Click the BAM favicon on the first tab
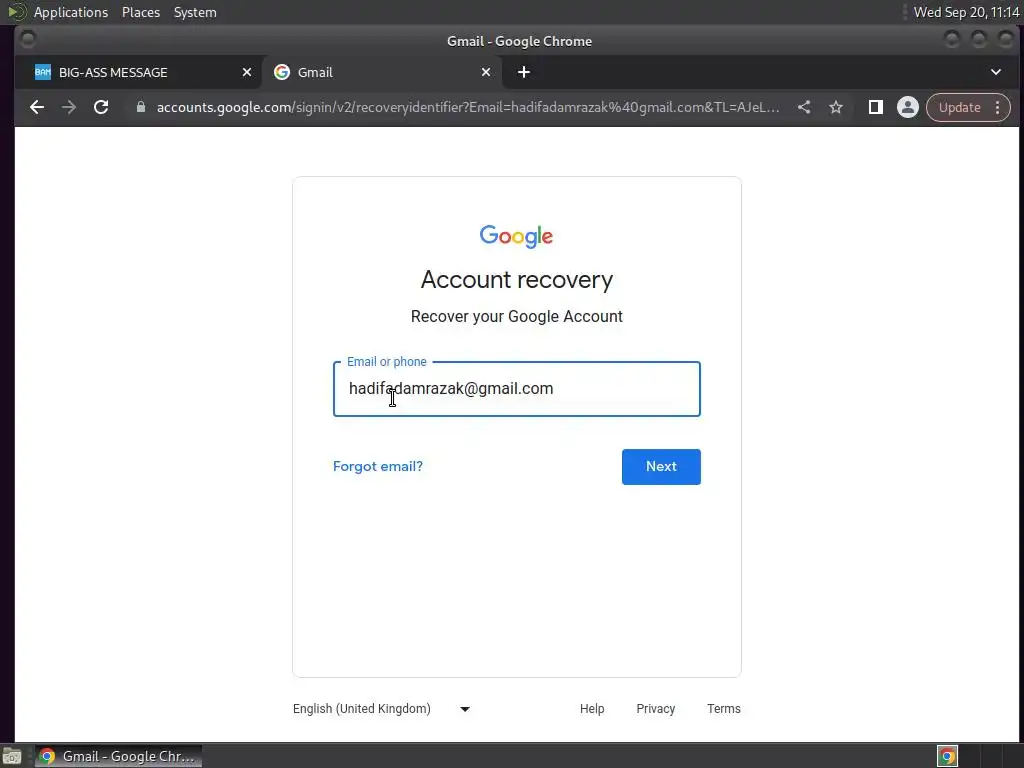This screenshot has height=768, width=1024. 42,72
